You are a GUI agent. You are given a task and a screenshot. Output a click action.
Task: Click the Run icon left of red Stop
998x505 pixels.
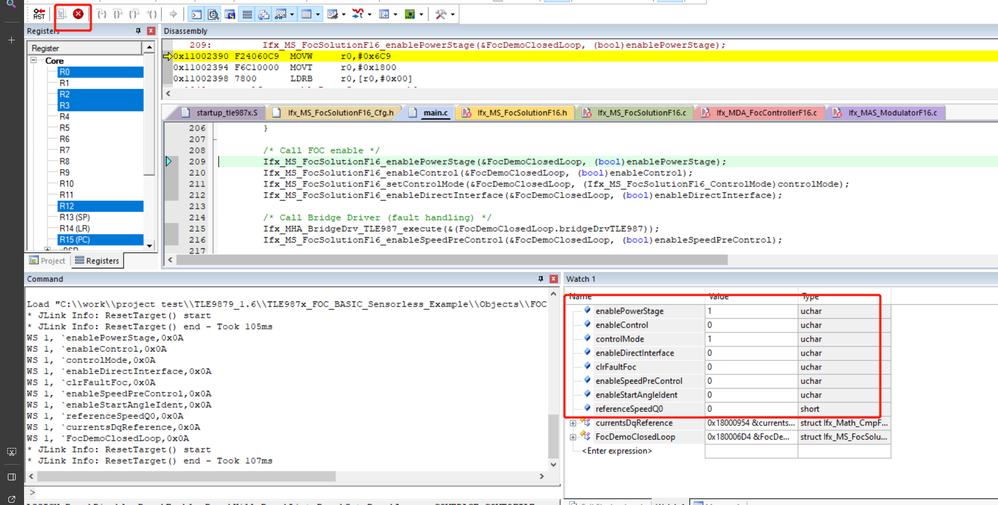click(62, 13)
